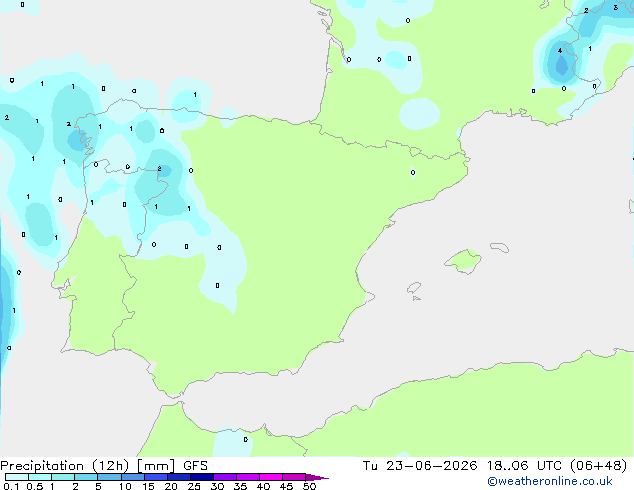Click the "0.5" legend scale label
The height and width of the screenshot is (490, 634).
click(x=35, y=486)
